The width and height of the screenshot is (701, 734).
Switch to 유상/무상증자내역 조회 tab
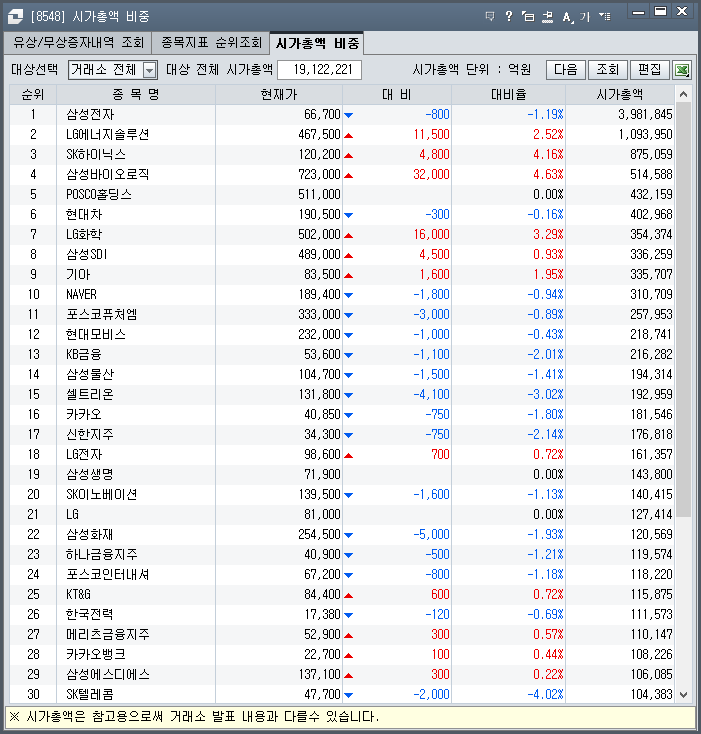[x=78, y=43]
